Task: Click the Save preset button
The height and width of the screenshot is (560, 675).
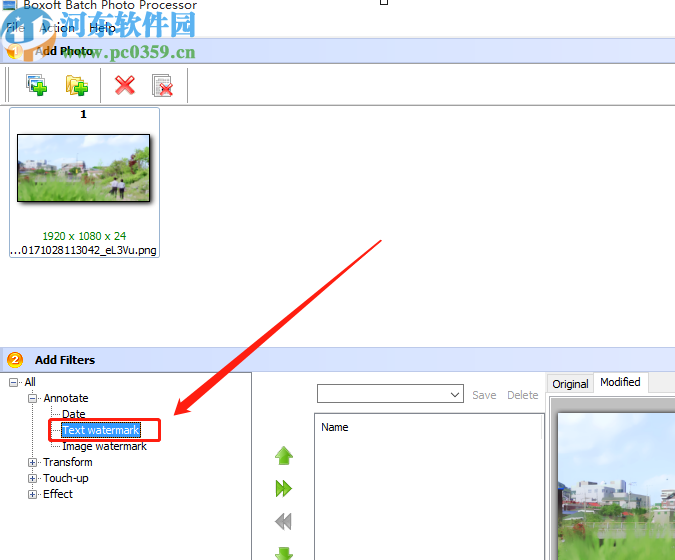Action: tap(484, 395)
